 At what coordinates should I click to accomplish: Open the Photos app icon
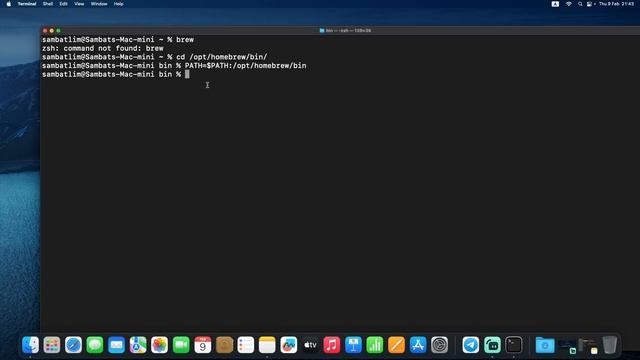point(160,345)
